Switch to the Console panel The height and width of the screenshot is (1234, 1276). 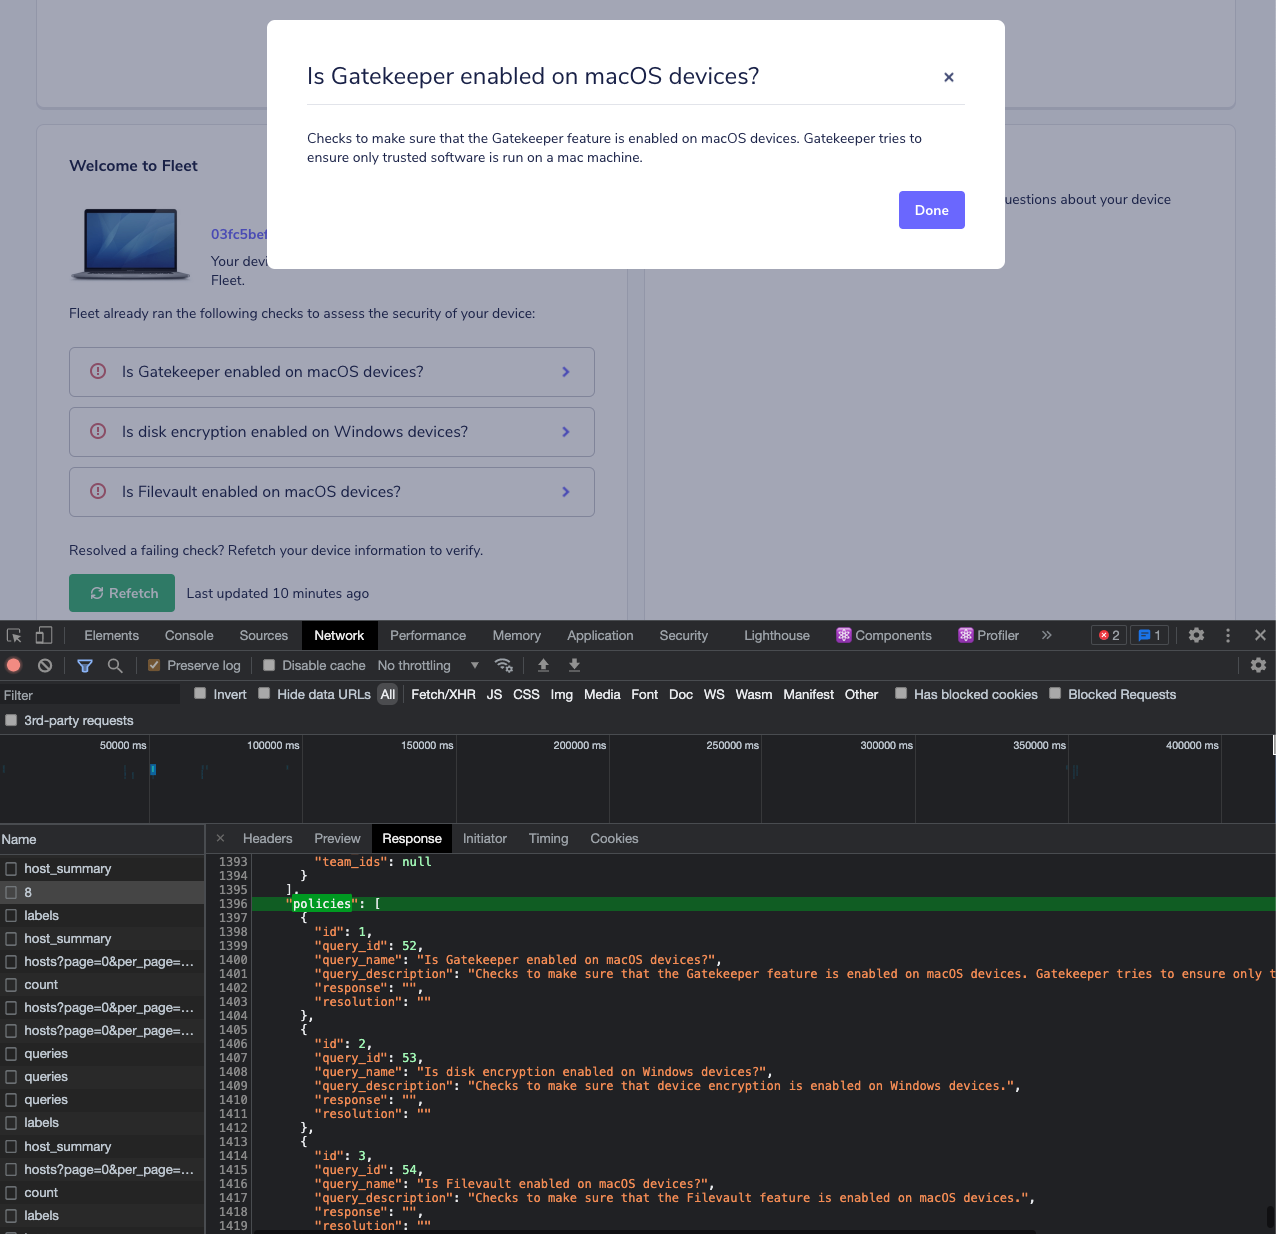coord(188,635)
